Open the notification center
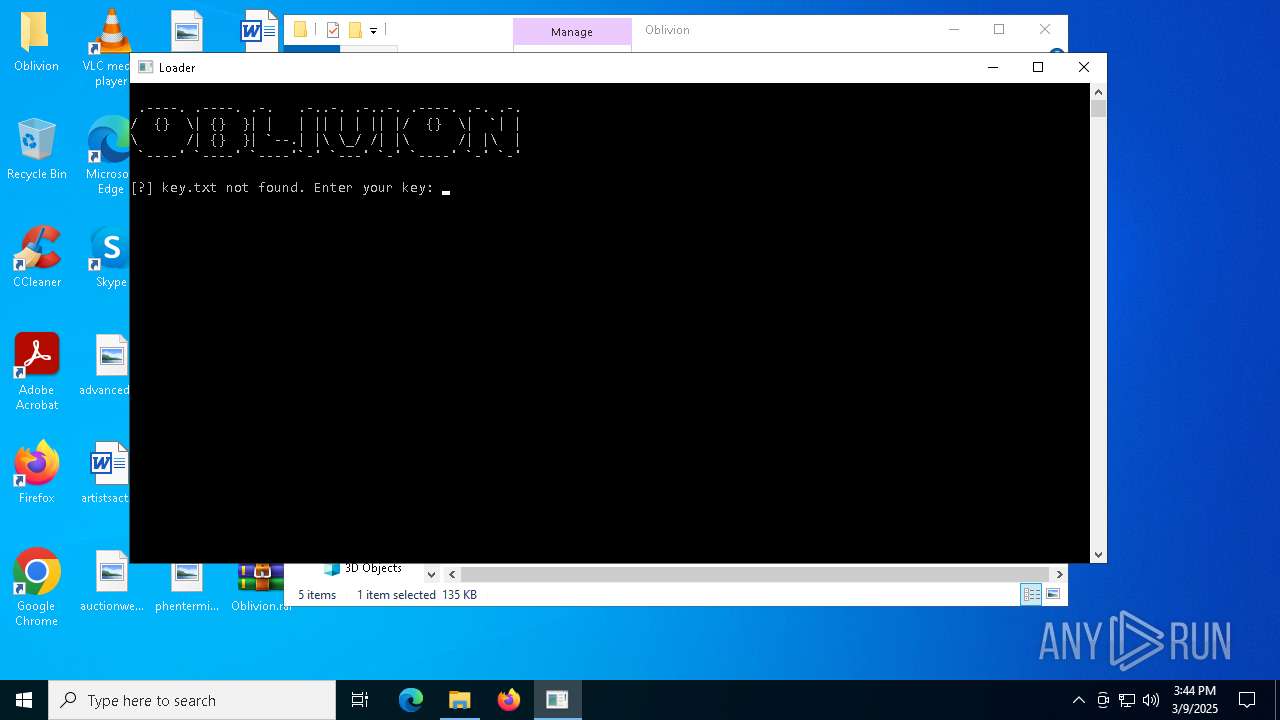 1247,700
